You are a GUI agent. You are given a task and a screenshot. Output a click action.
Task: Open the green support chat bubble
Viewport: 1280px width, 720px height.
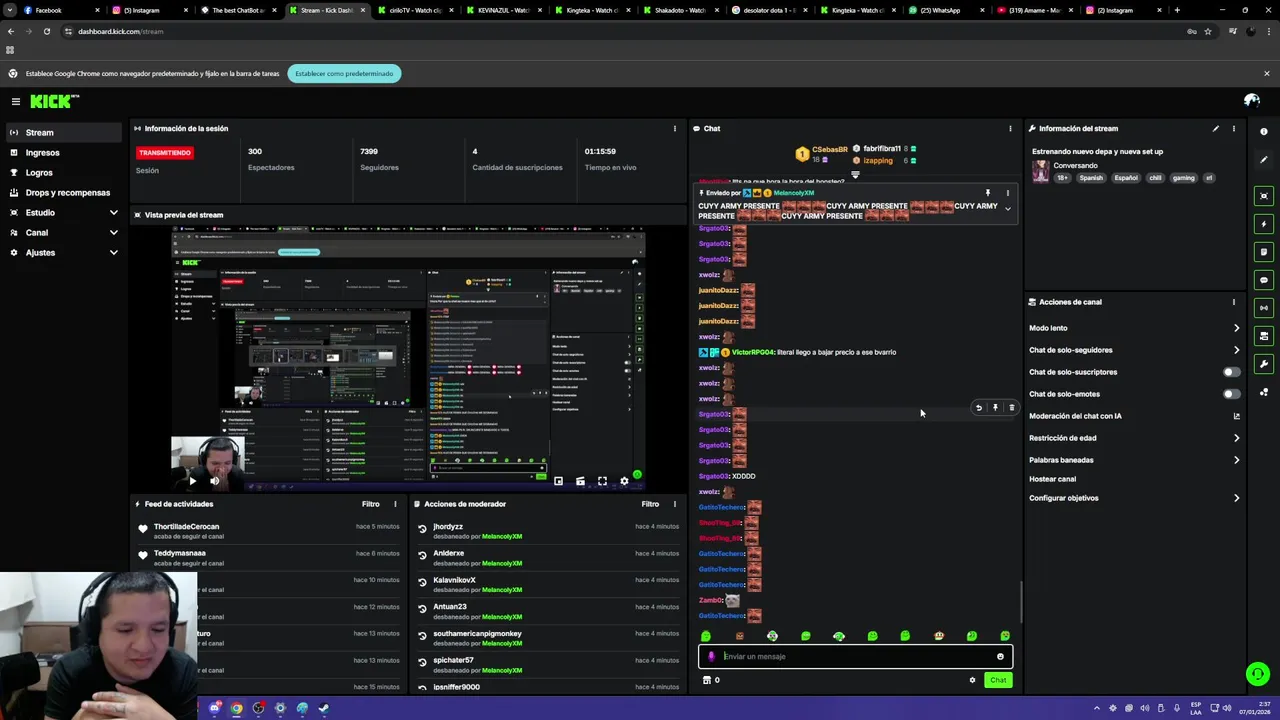click(1258, 675)
